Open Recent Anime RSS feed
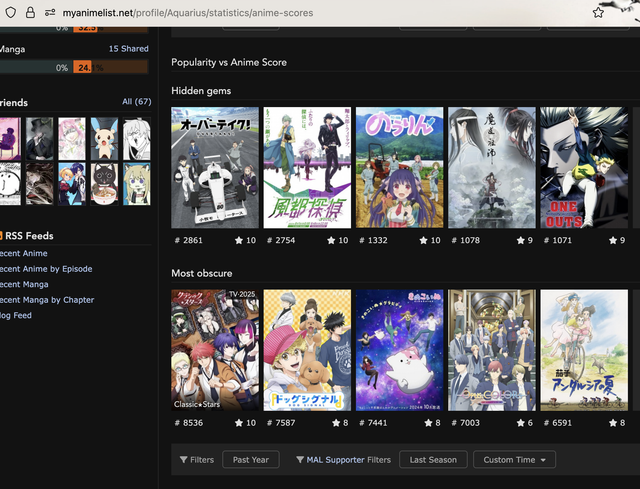The width and height of the screenshot is (640, 489). click(24, 253)
